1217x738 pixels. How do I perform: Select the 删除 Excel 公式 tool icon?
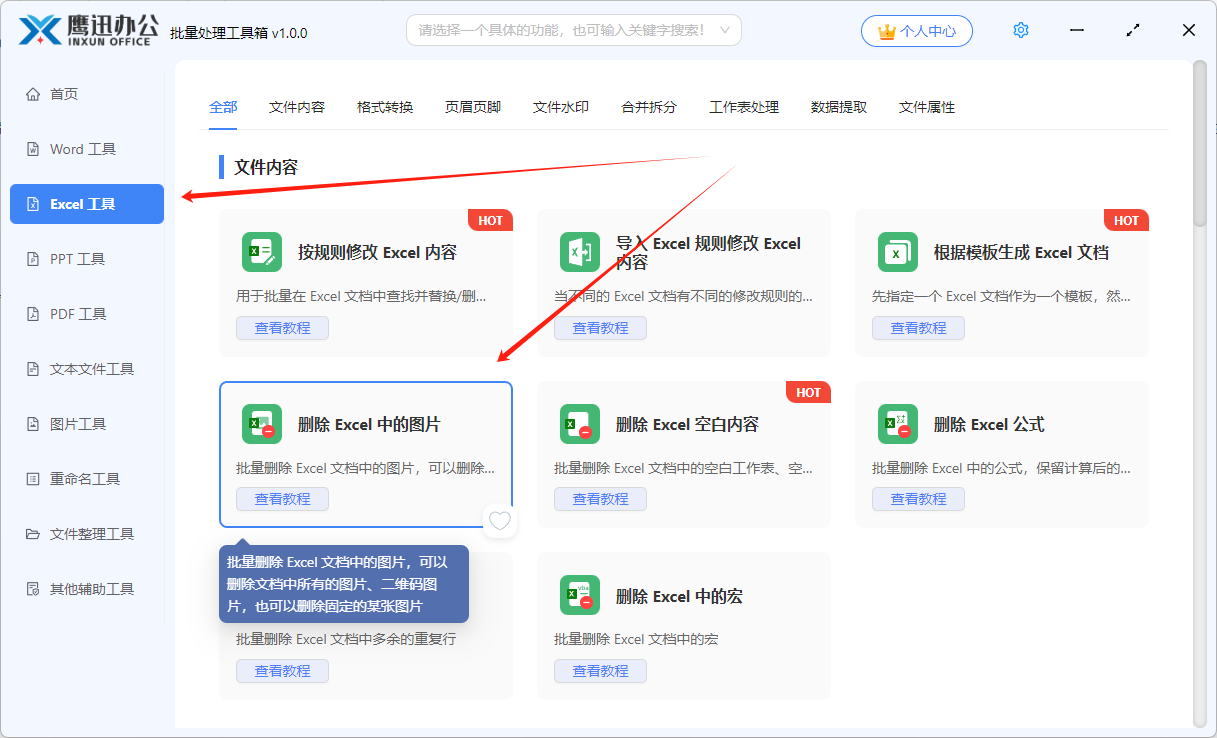(898, 424)
